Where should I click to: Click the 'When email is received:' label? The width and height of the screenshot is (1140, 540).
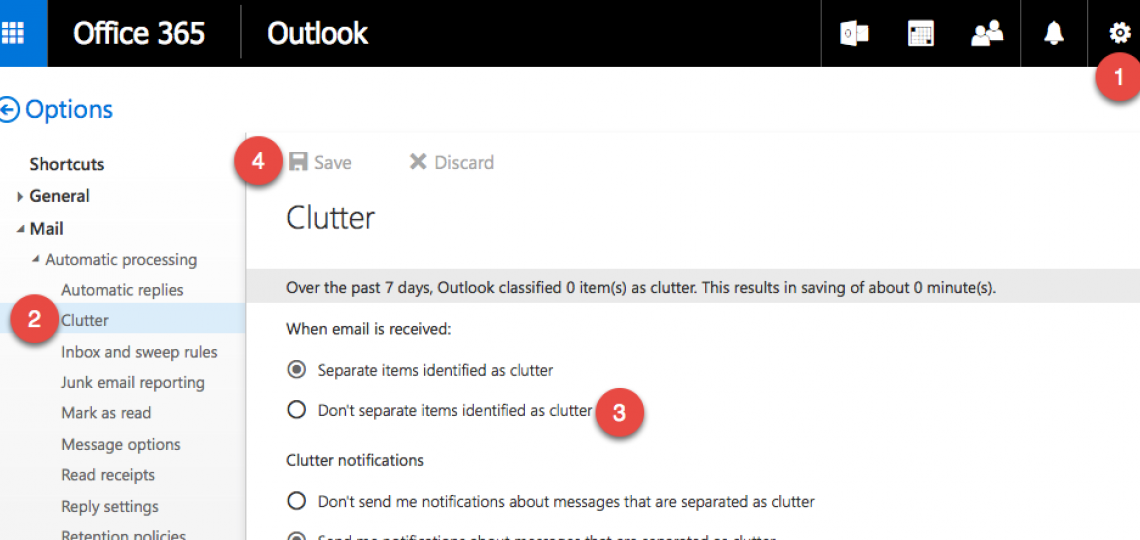369,329
